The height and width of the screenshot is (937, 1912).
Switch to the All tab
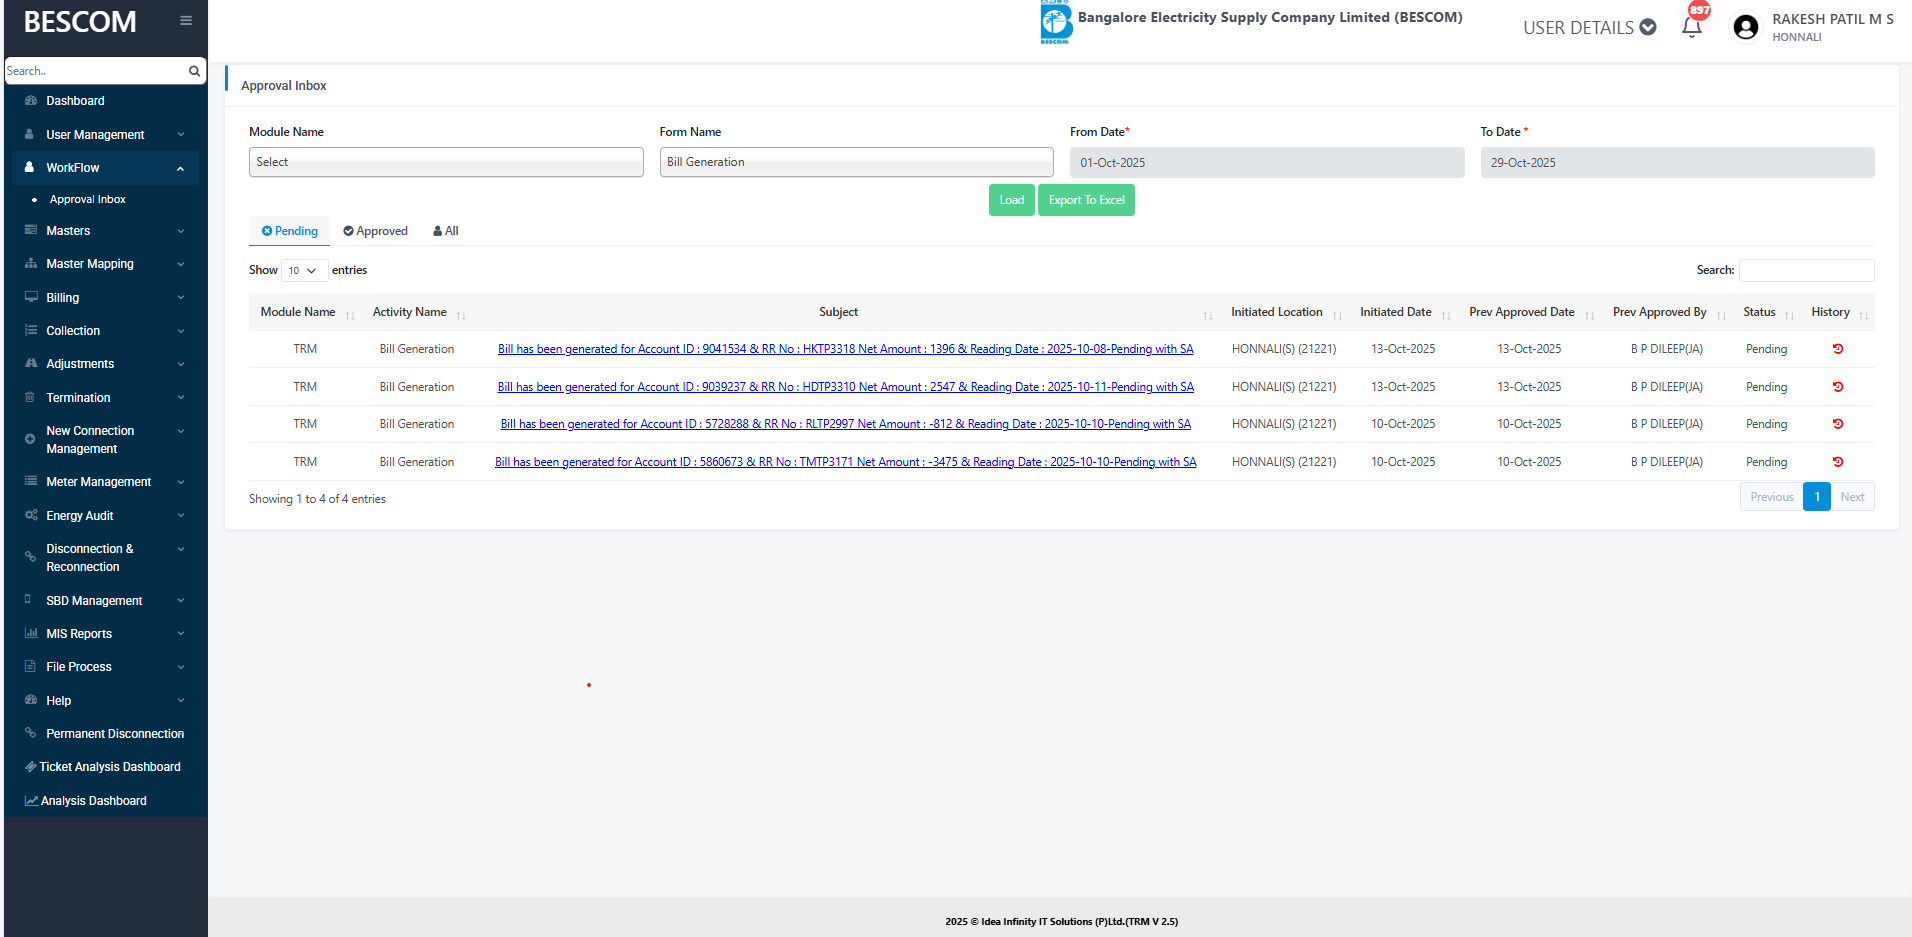[x=446, y=231]
